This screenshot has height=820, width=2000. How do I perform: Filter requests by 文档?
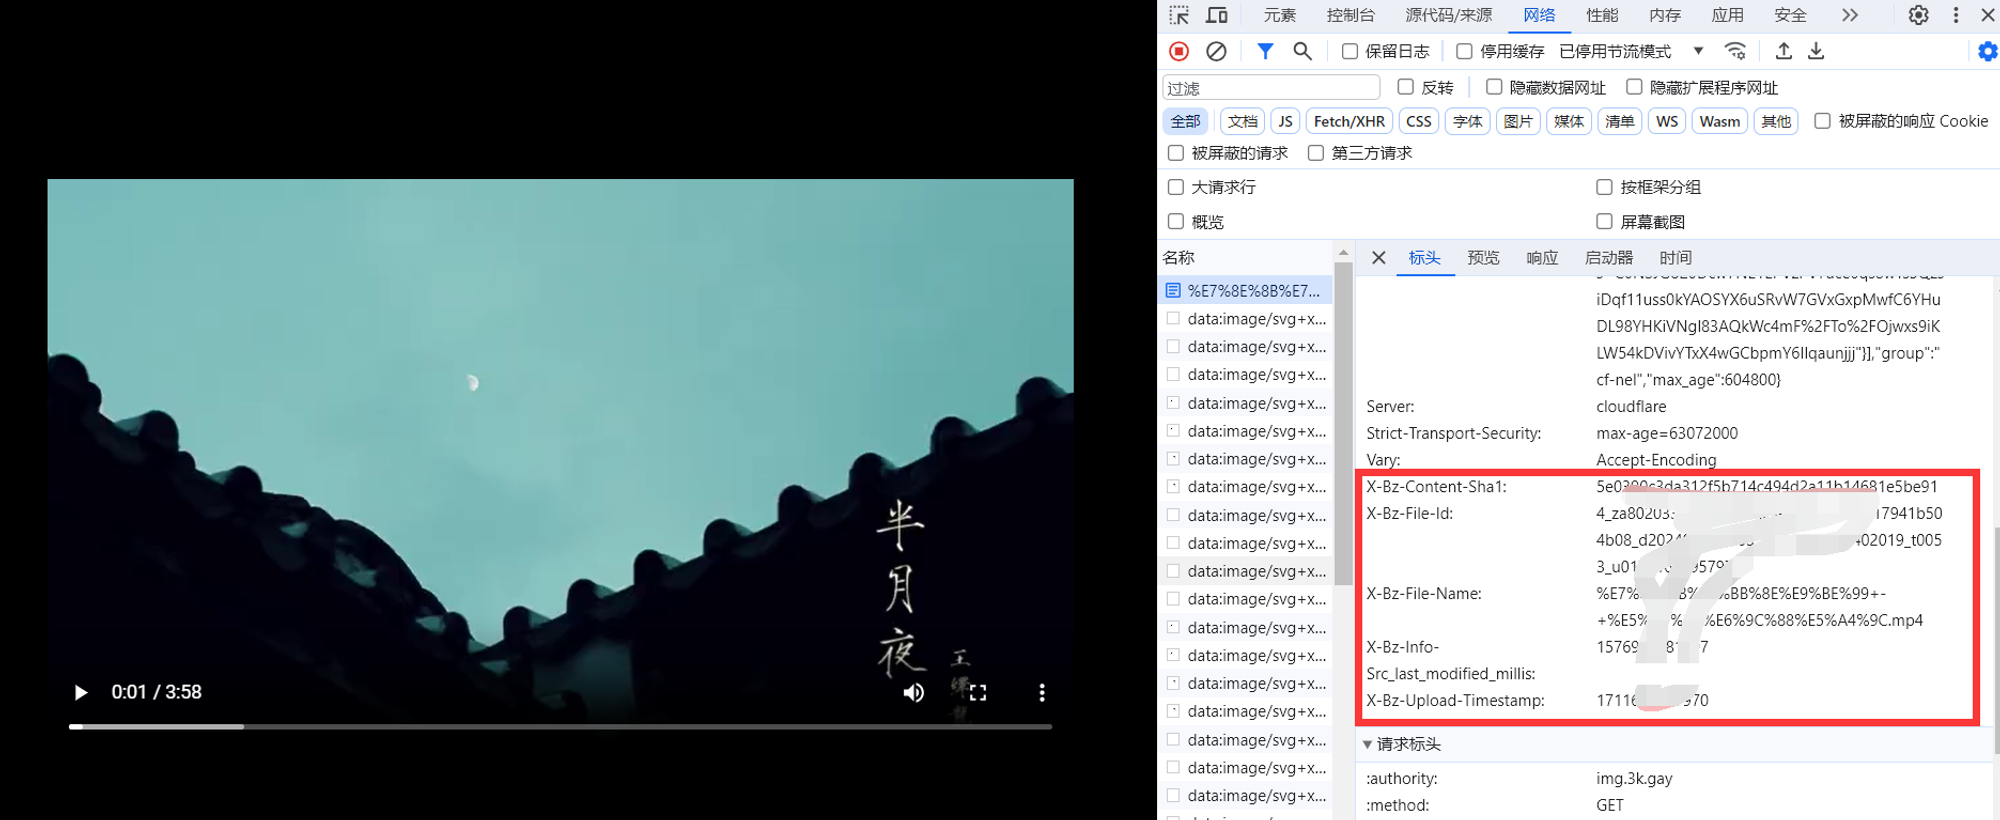pyautogui.click(x=1242, y=121)
